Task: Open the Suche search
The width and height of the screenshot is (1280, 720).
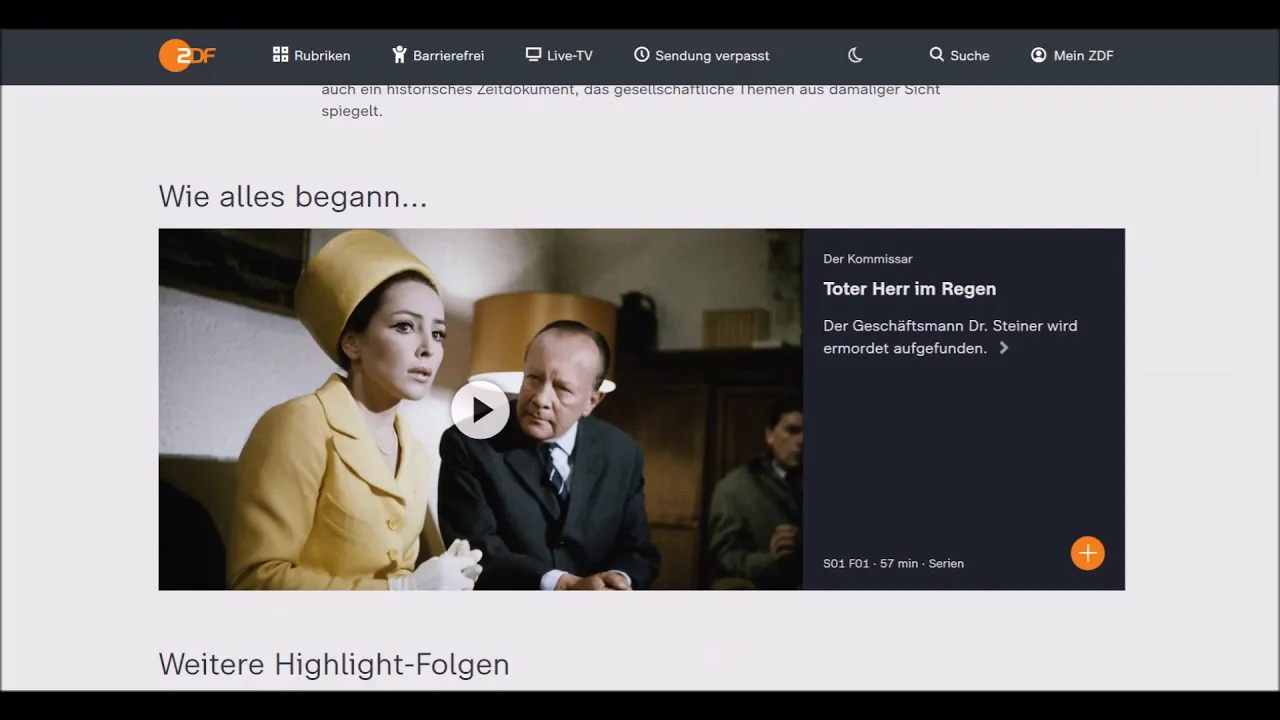Action: pyautogui.click(x=959, y=55)
